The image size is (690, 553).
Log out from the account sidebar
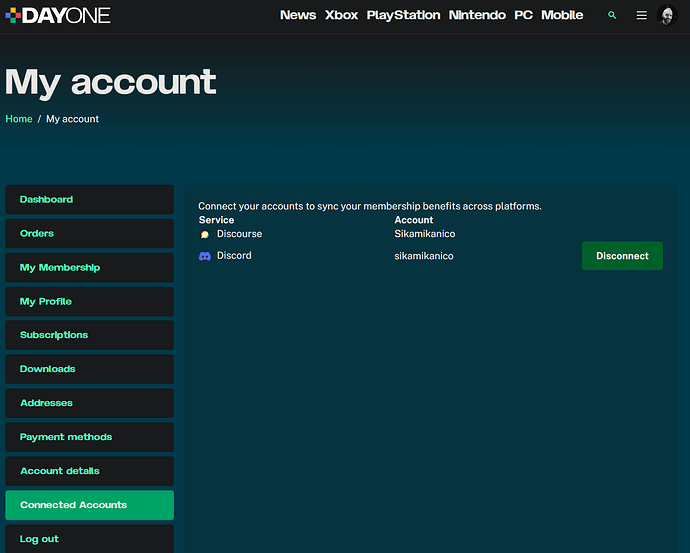89,539
